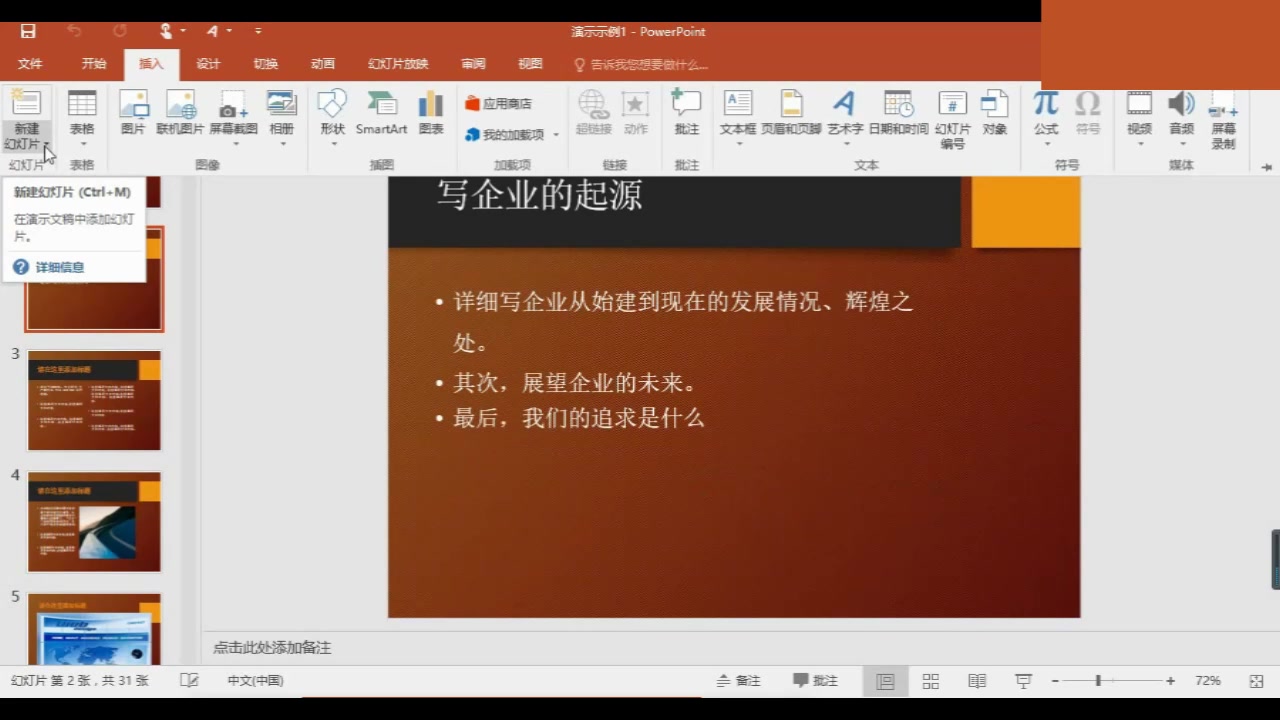Insert a chart using 图表 icon
Image resolution: width=1280 pixels, height=720 pixels.
pyautogui.click(x=430, y=110)
